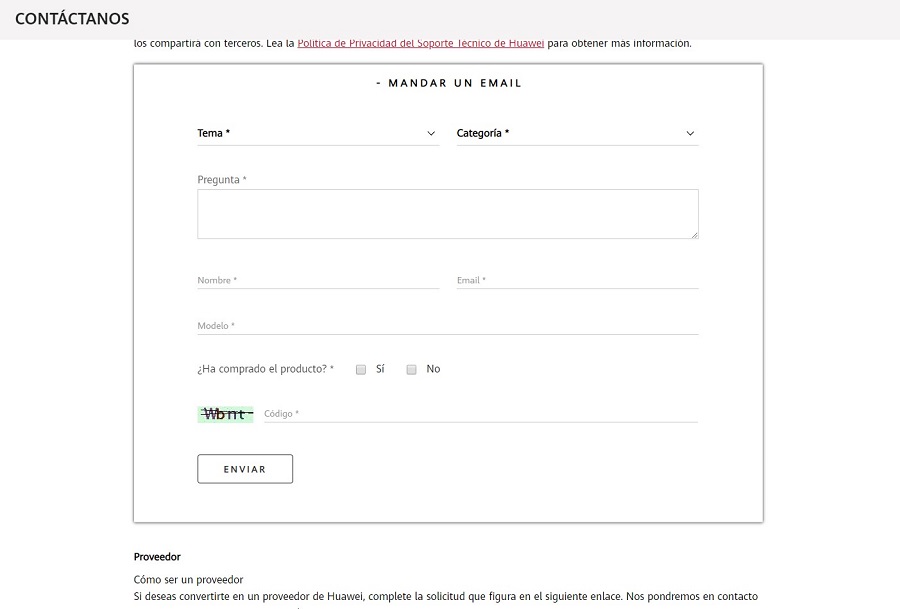
Task: Select the Email input field
Action: (576, 281)
